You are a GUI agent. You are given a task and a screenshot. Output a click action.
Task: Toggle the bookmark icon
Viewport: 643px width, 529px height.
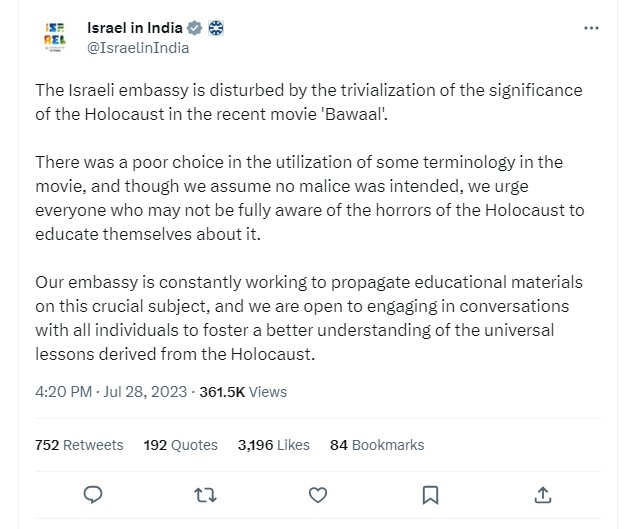tap(429, 494)
